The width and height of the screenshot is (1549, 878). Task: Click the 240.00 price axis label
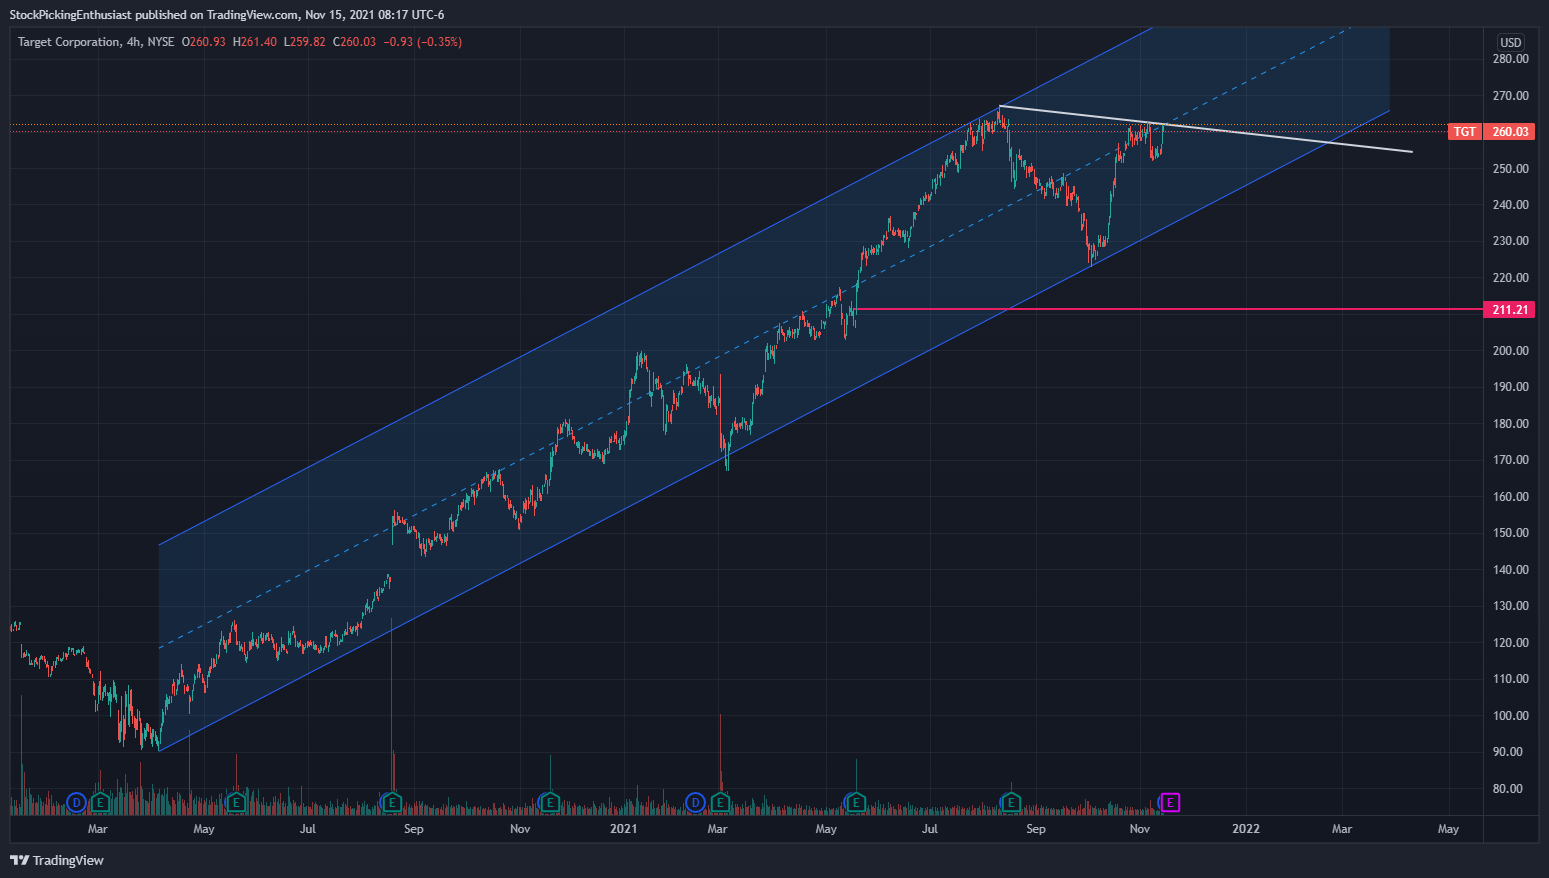(1510, 205)
